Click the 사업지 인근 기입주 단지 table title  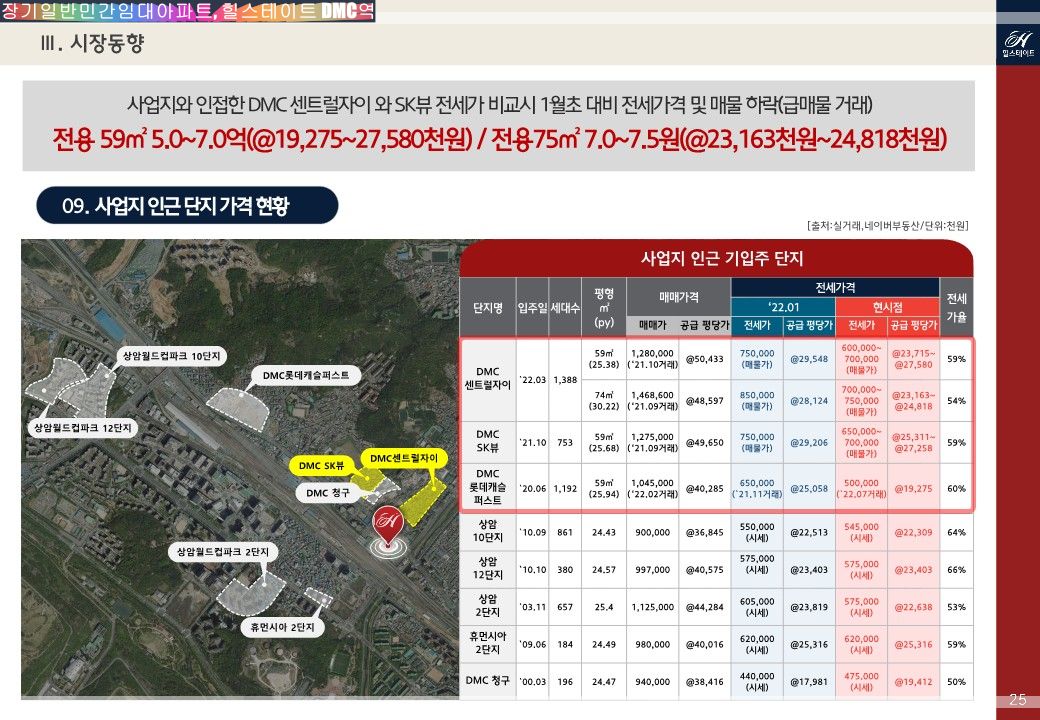click(x=722, y=259)
